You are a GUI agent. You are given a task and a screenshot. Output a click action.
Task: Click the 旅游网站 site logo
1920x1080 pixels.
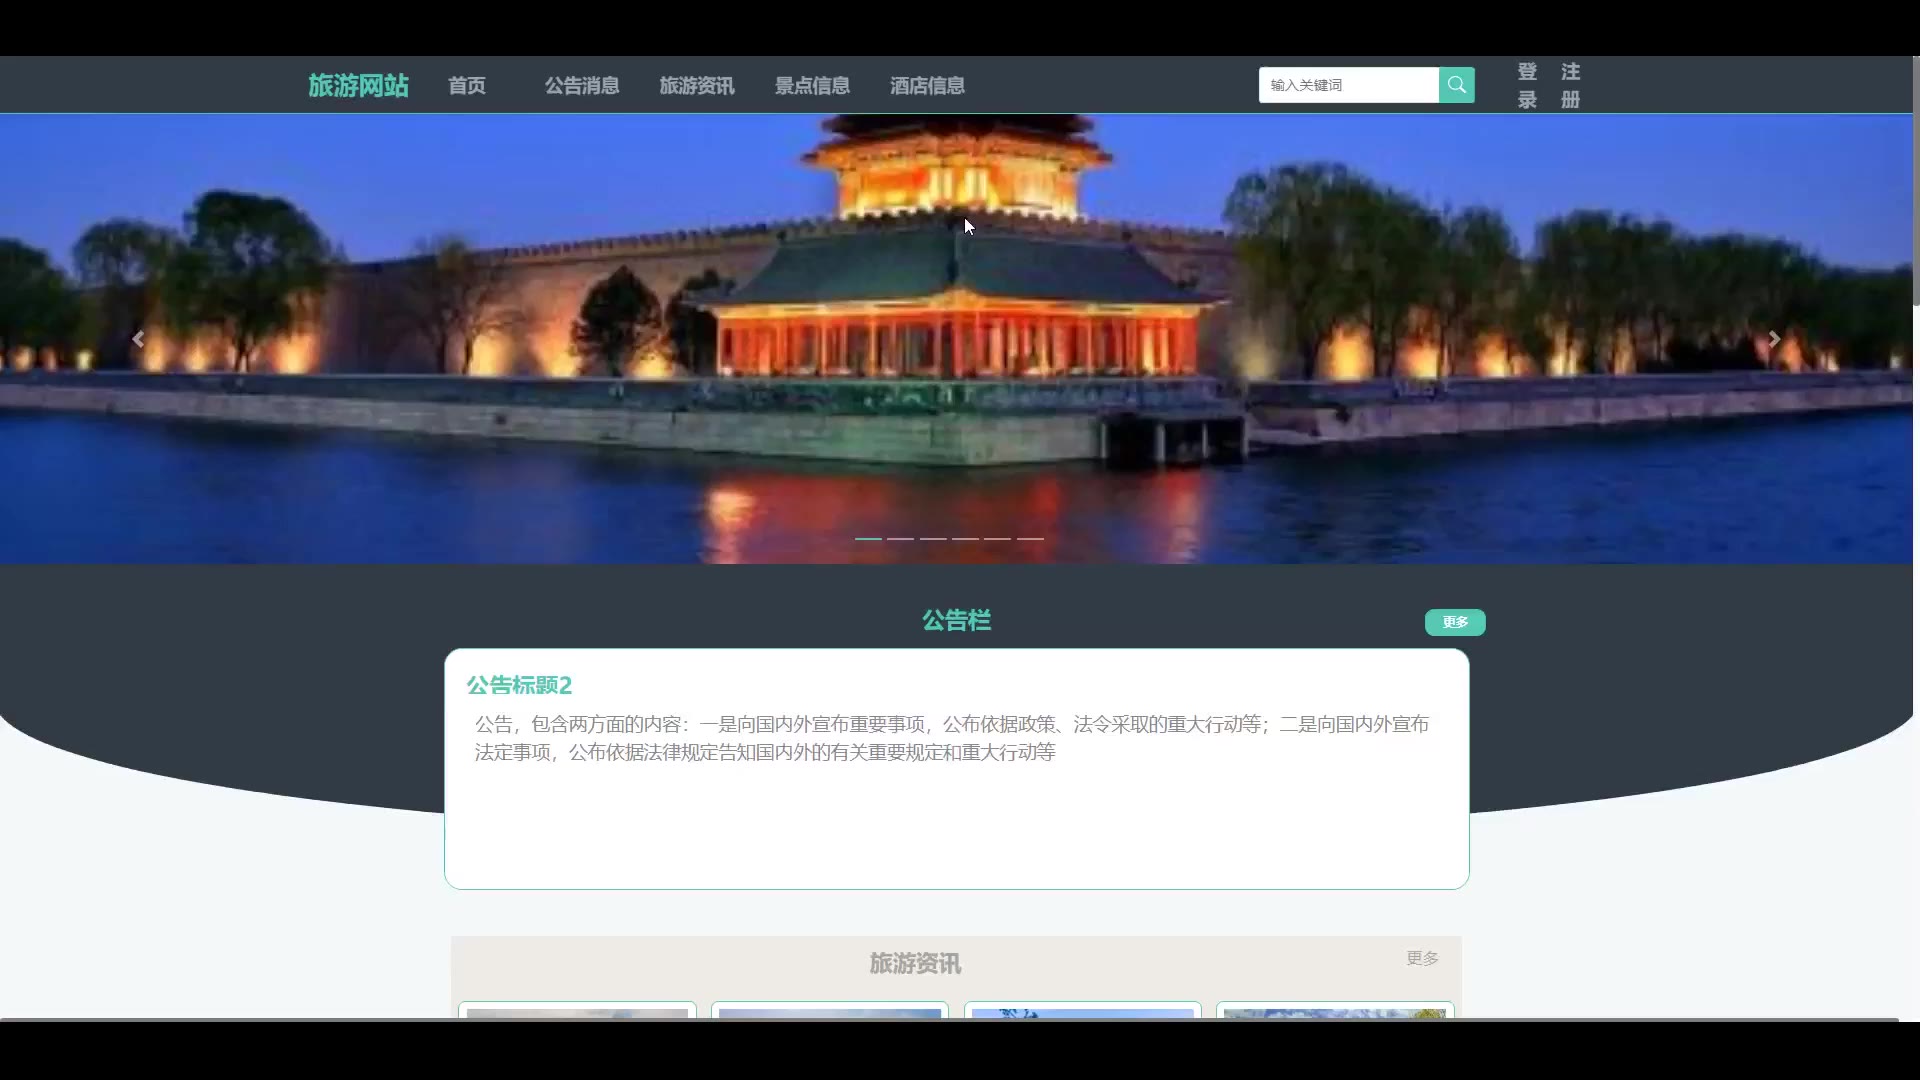coord(358,85)
